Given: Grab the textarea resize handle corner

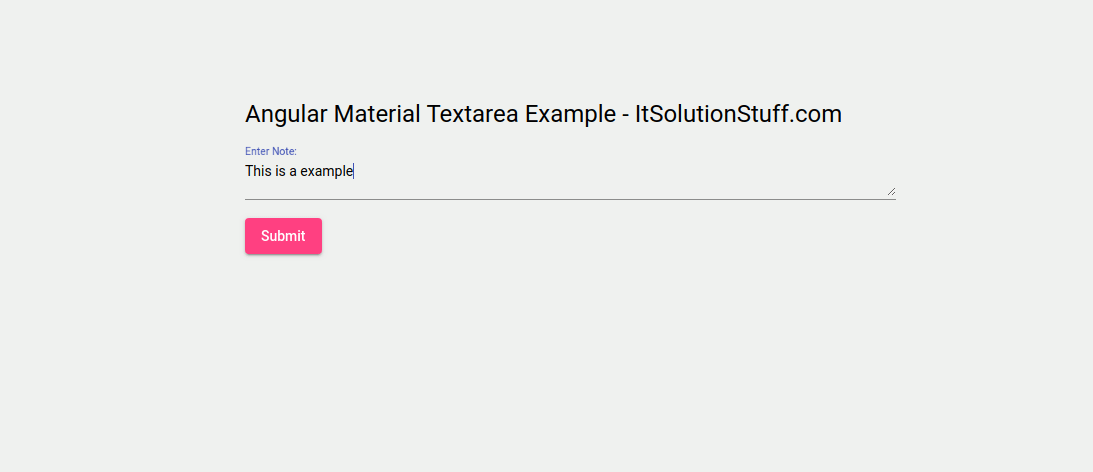Looking at the screenshot, I should pos(890,191).
